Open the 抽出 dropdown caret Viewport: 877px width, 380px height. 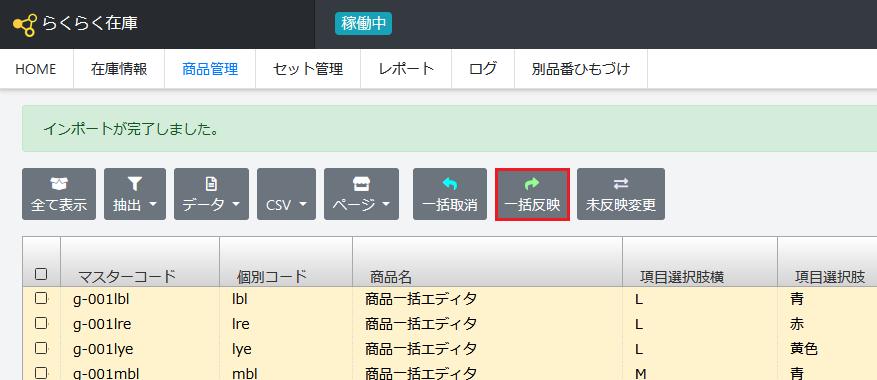153,205
